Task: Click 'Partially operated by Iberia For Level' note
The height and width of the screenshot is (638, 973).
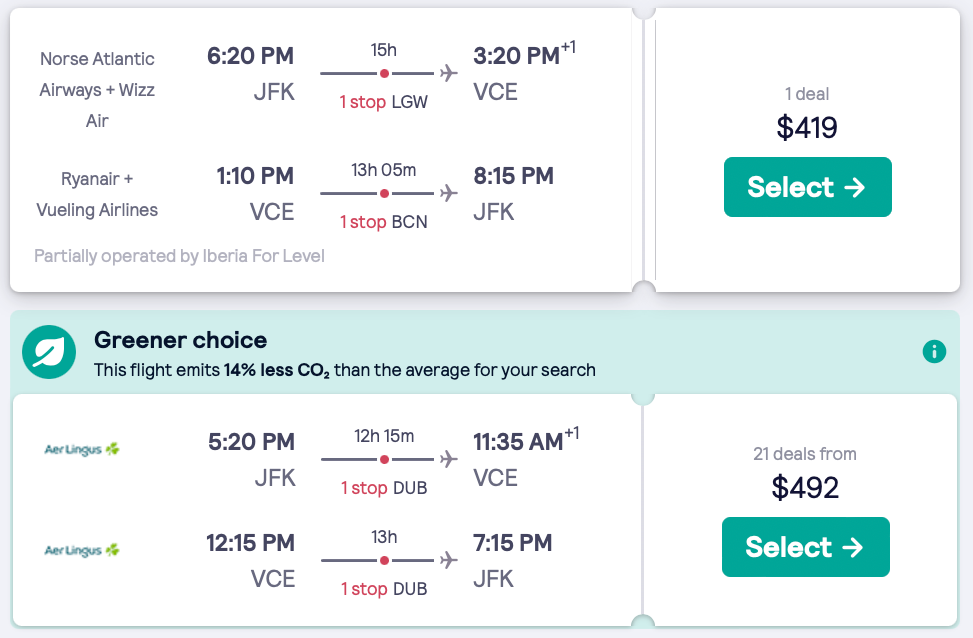Action: (179, 256)
